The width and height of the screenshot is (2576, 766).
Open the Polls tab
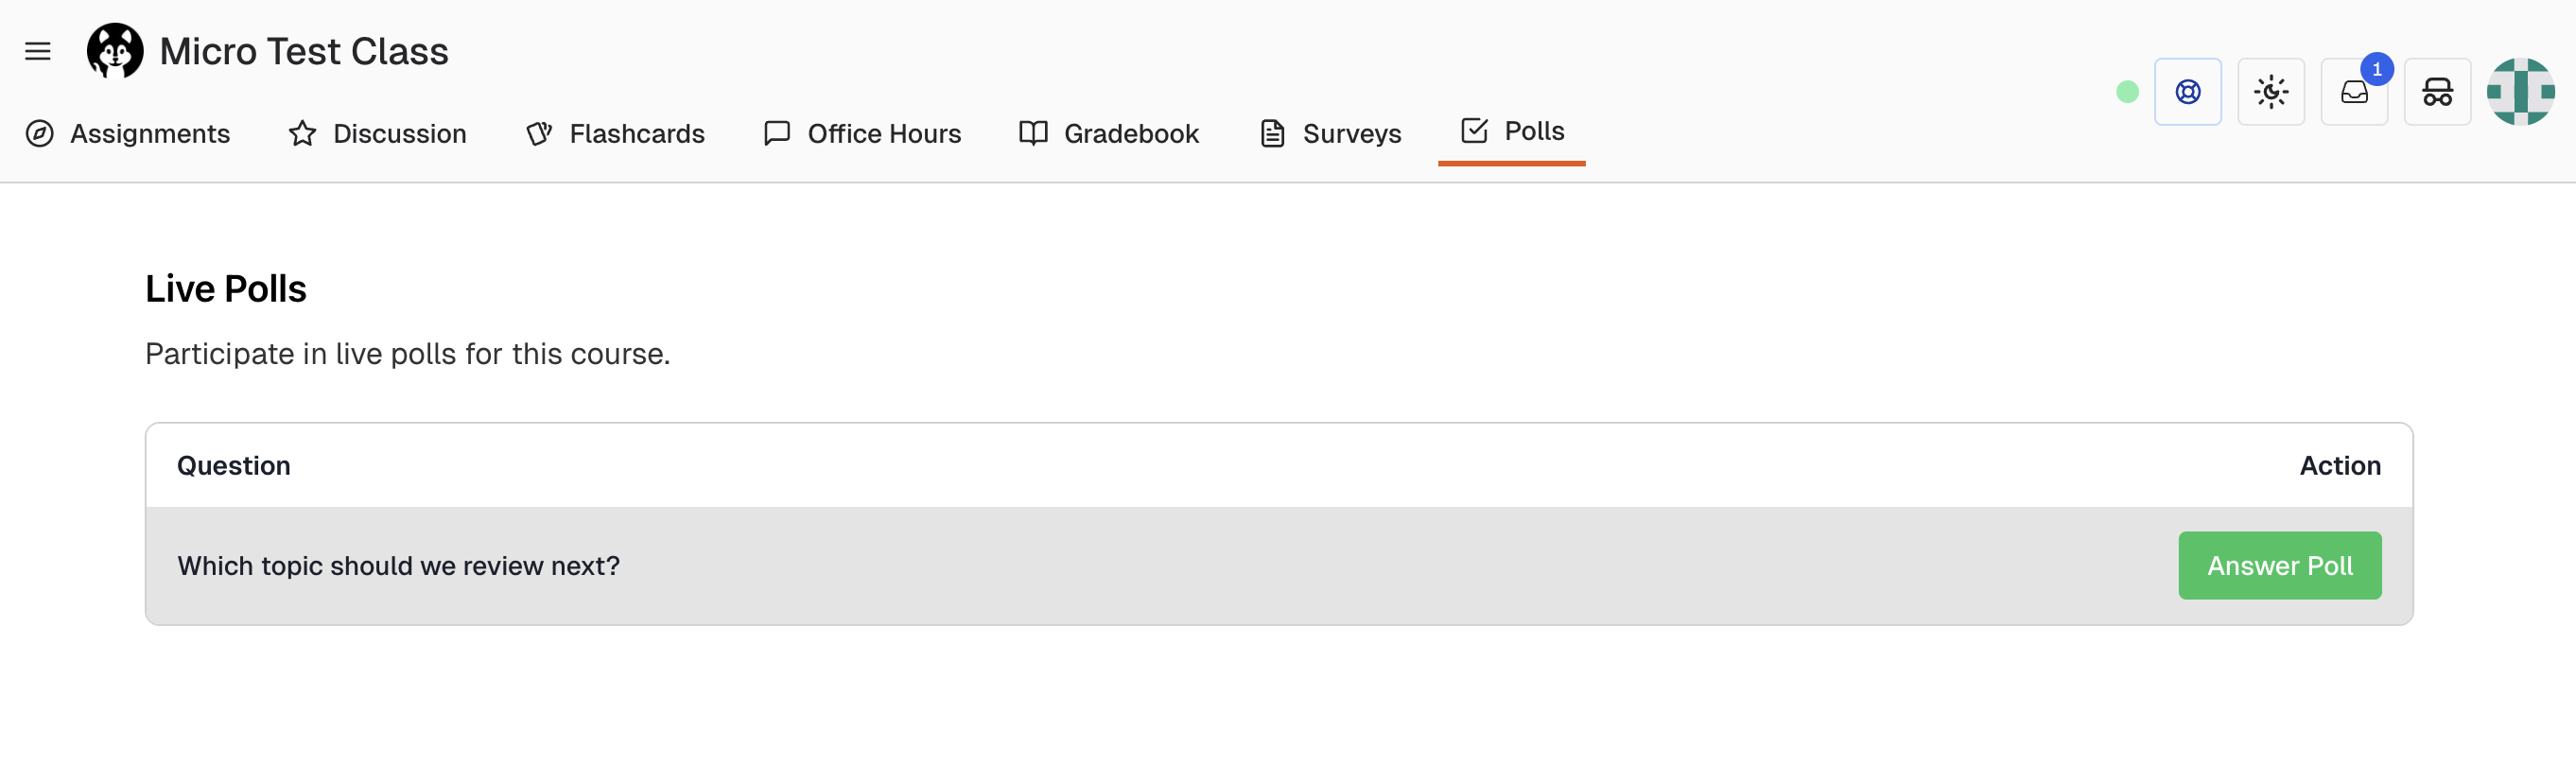(1533, 130)
